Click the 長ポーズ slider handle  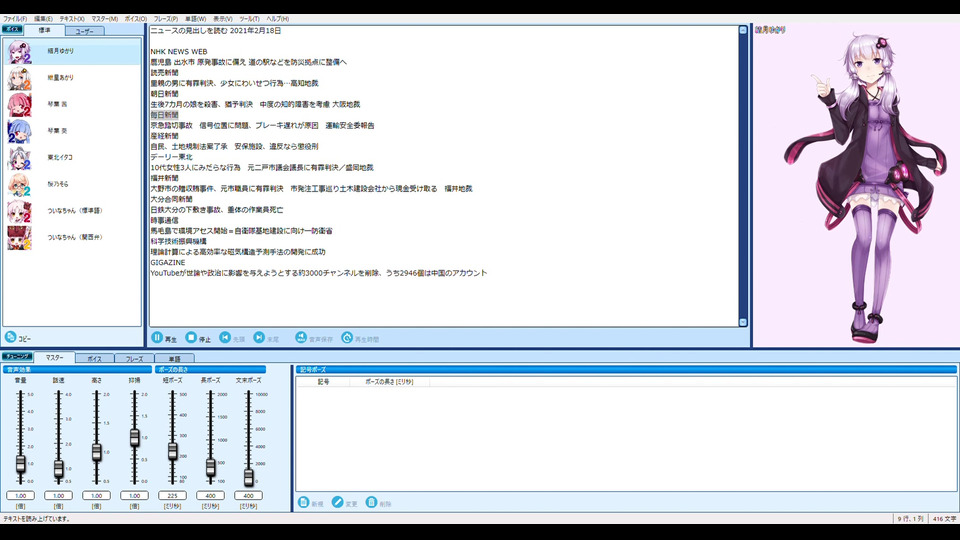click(x=210, y=467)
